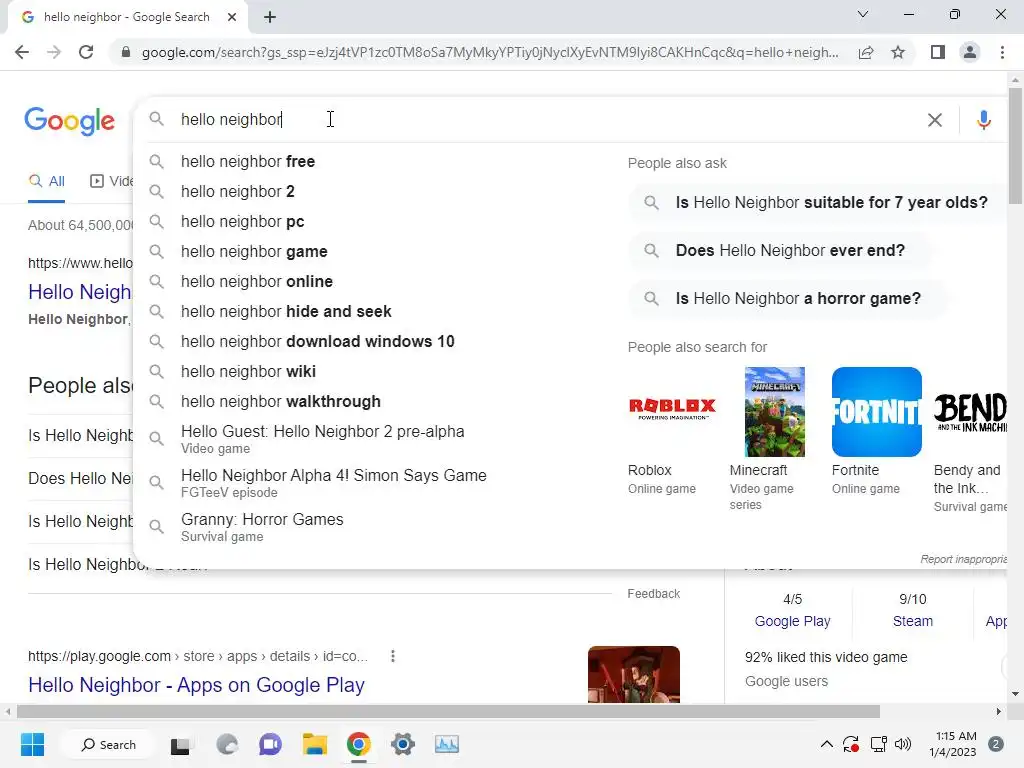Click the horizontal scrollbar thumb

pyautogui.click(x=448, y=711)
